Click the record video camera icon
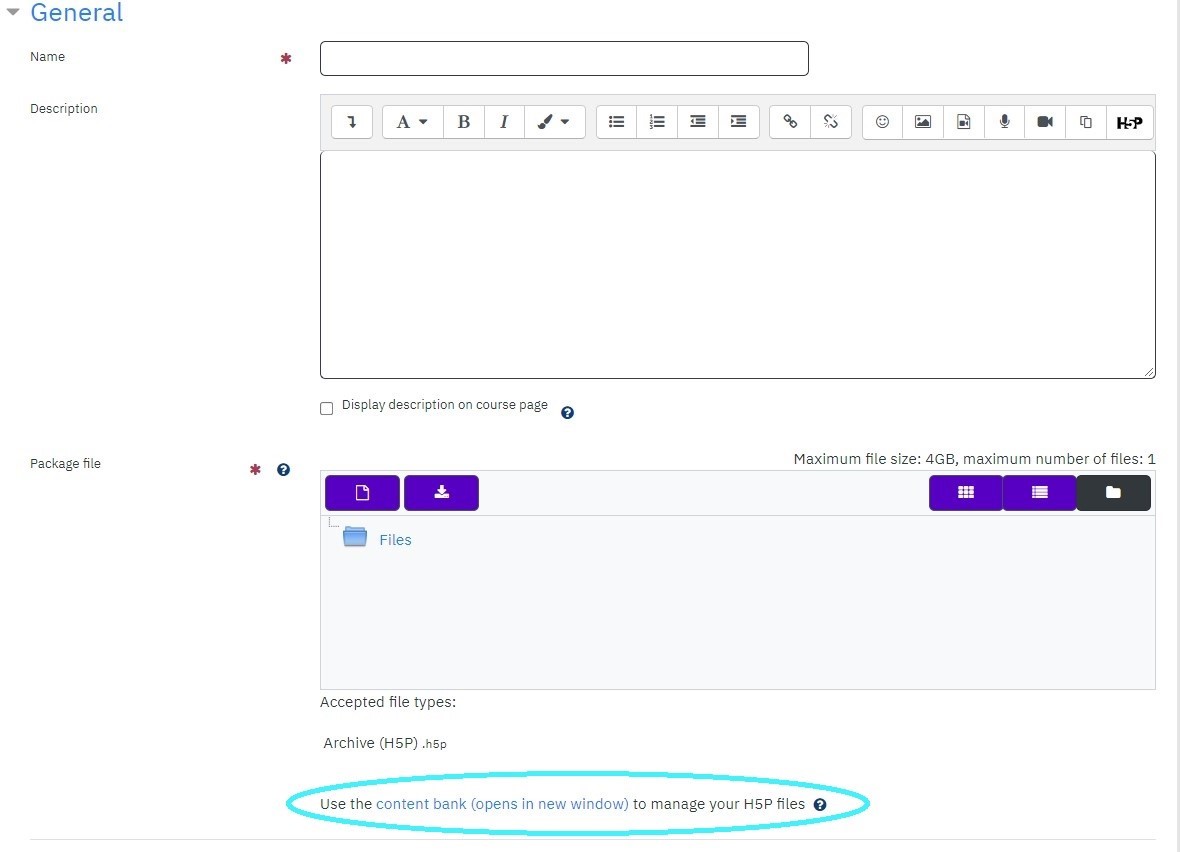The width and height of the screenshot is (1180, 852). [1045, 122]
